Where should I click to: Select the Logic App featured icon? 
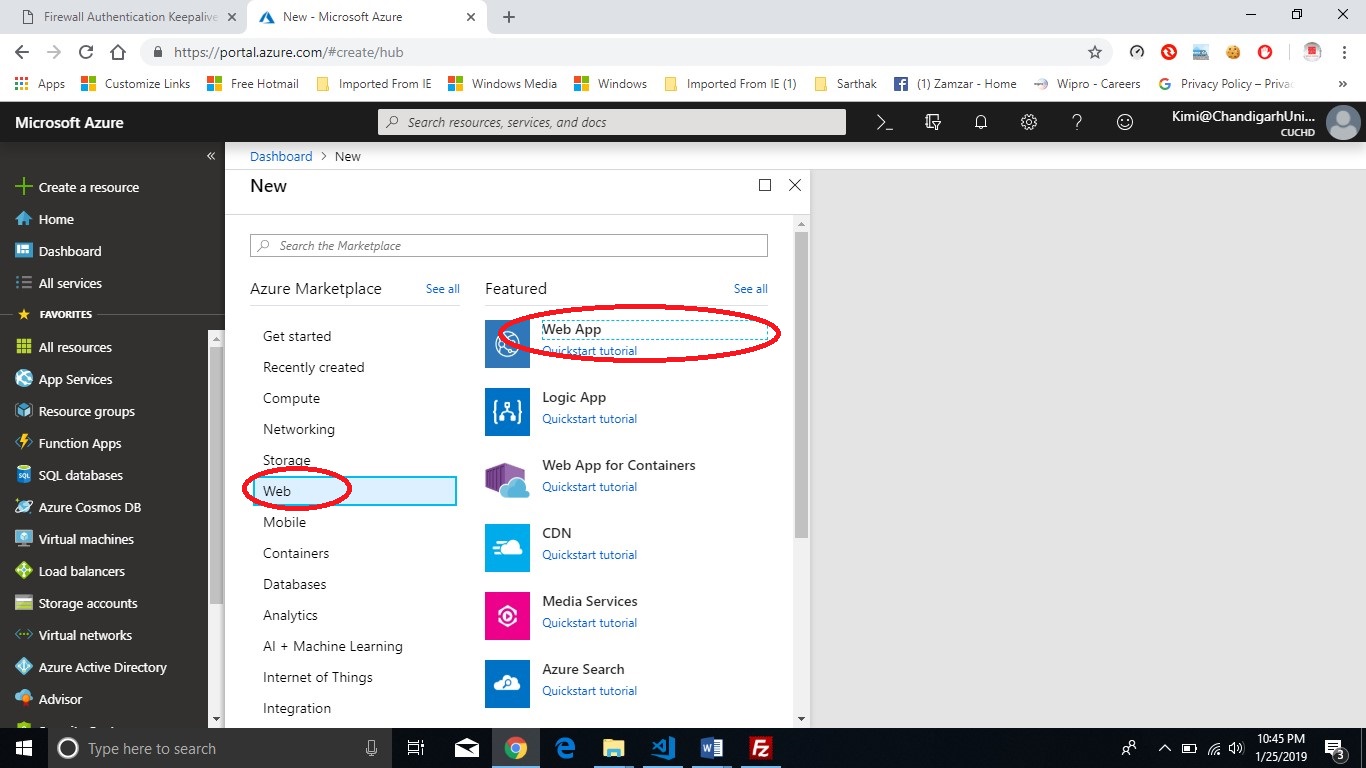click(507, 411)
